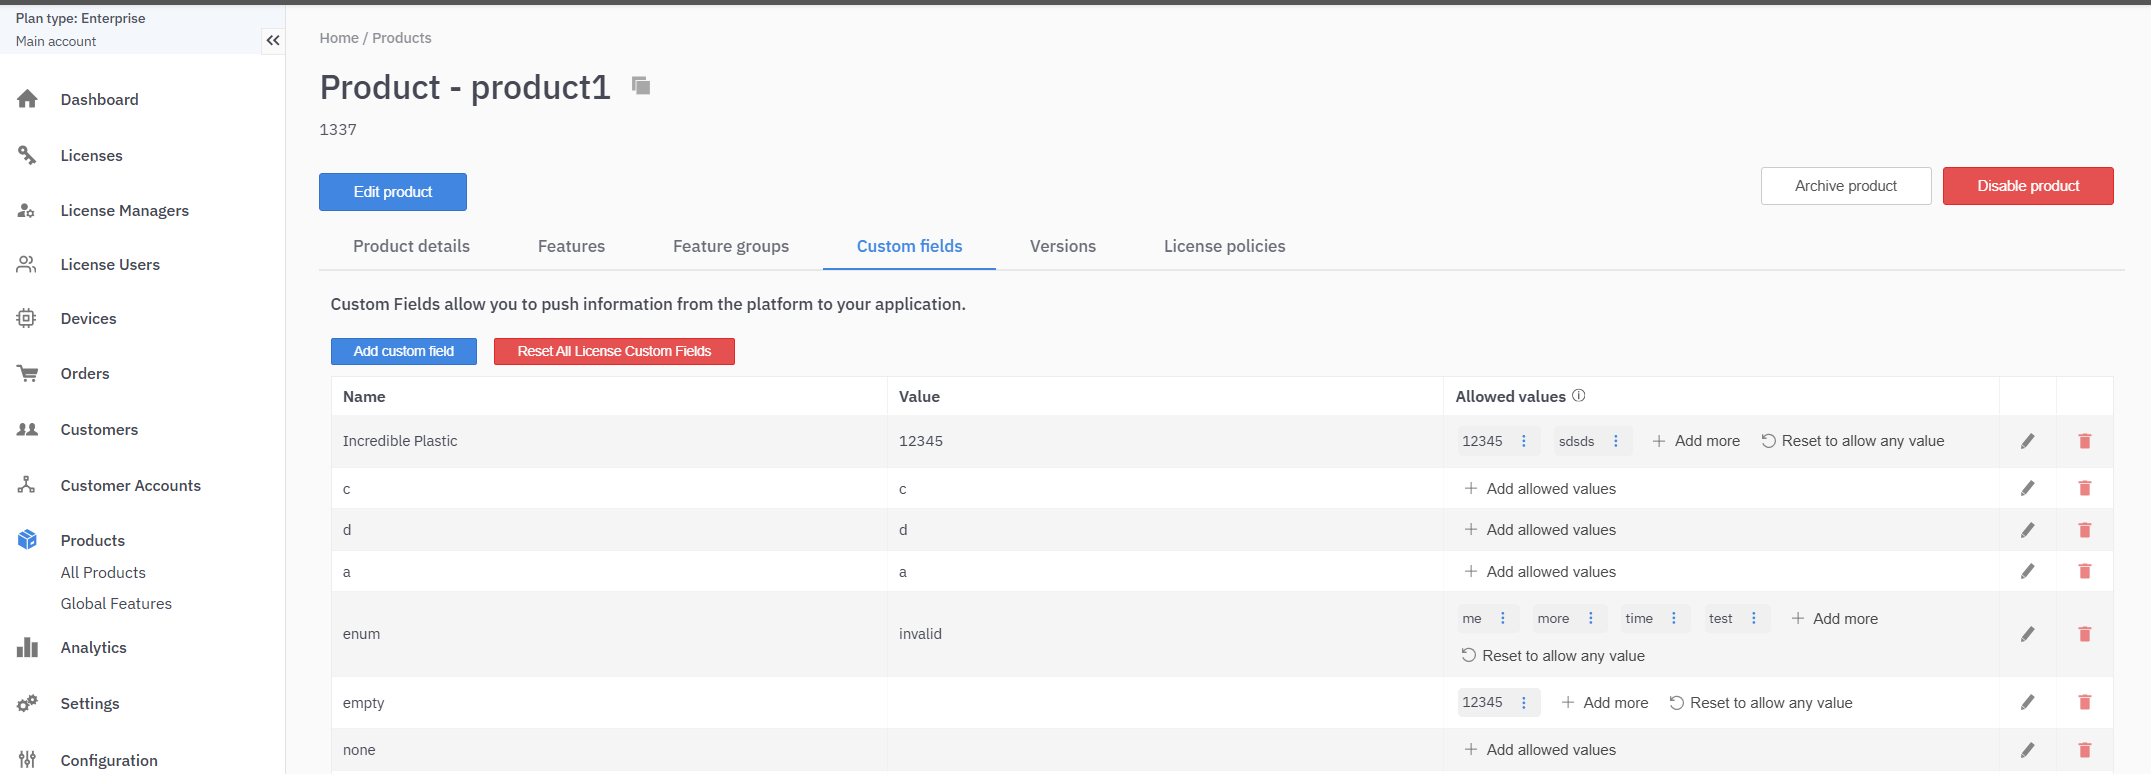Open options menu for sdsds value

pos(1615,441)
